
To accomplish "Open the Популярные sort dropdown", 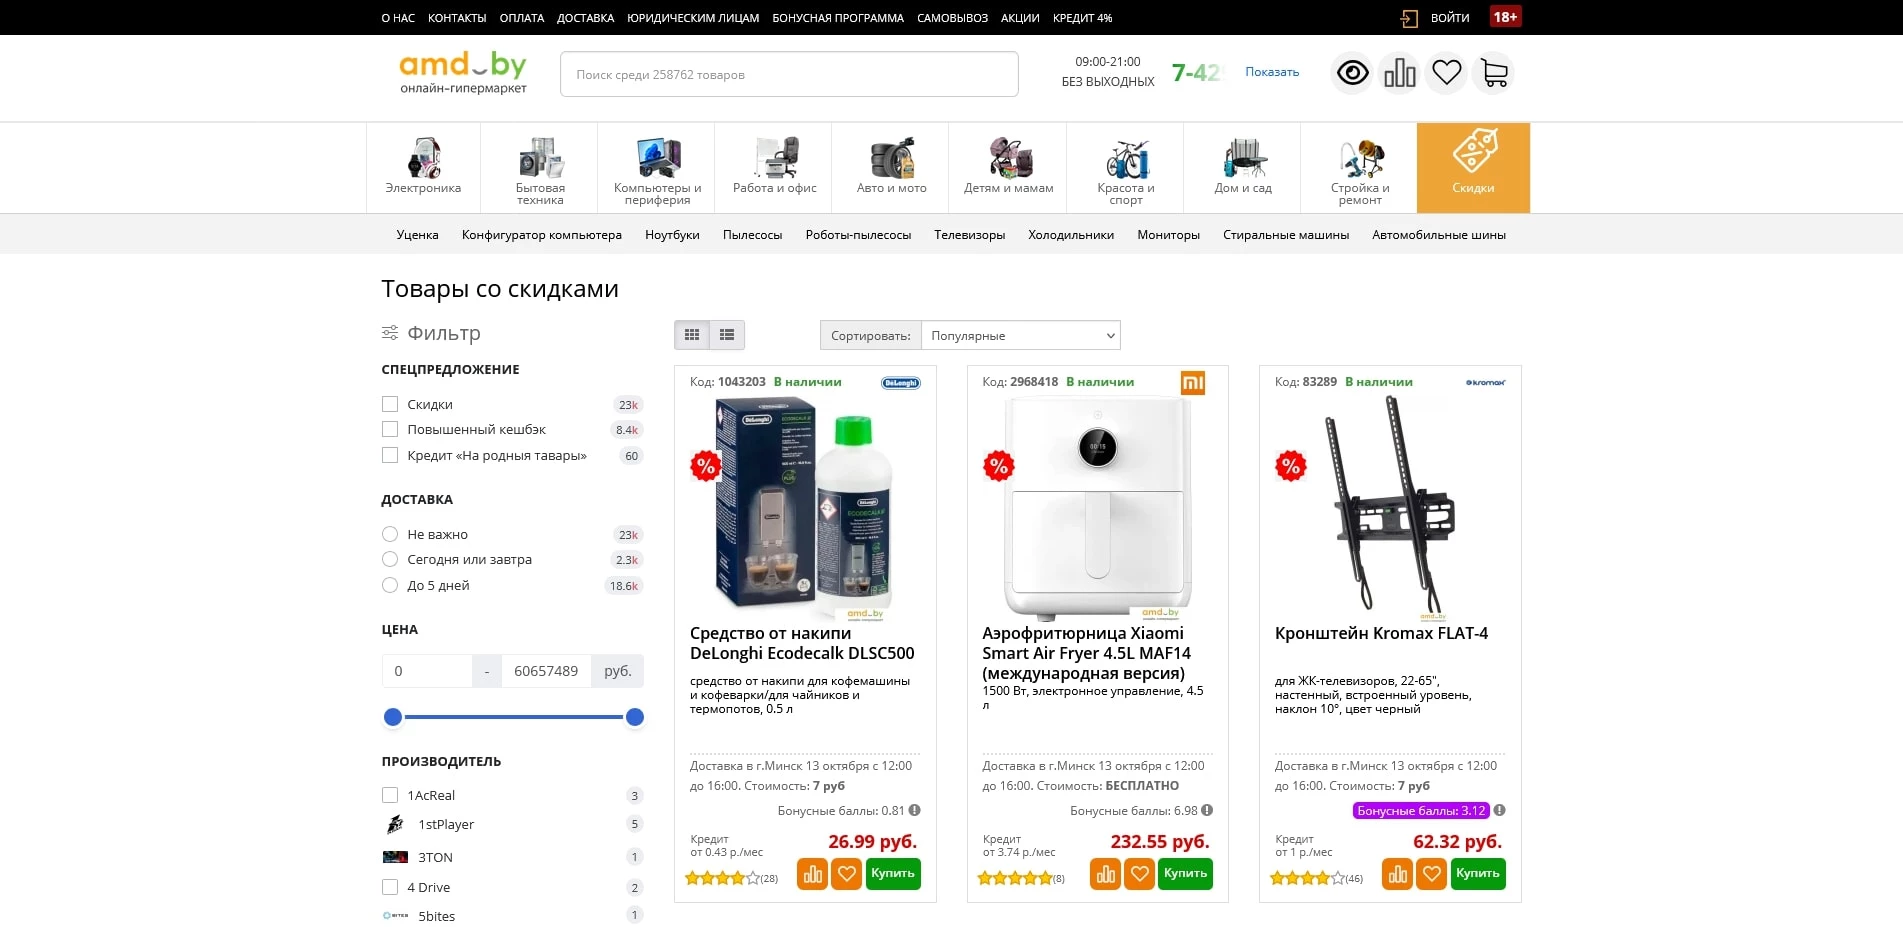I will tap(1019, 336).
